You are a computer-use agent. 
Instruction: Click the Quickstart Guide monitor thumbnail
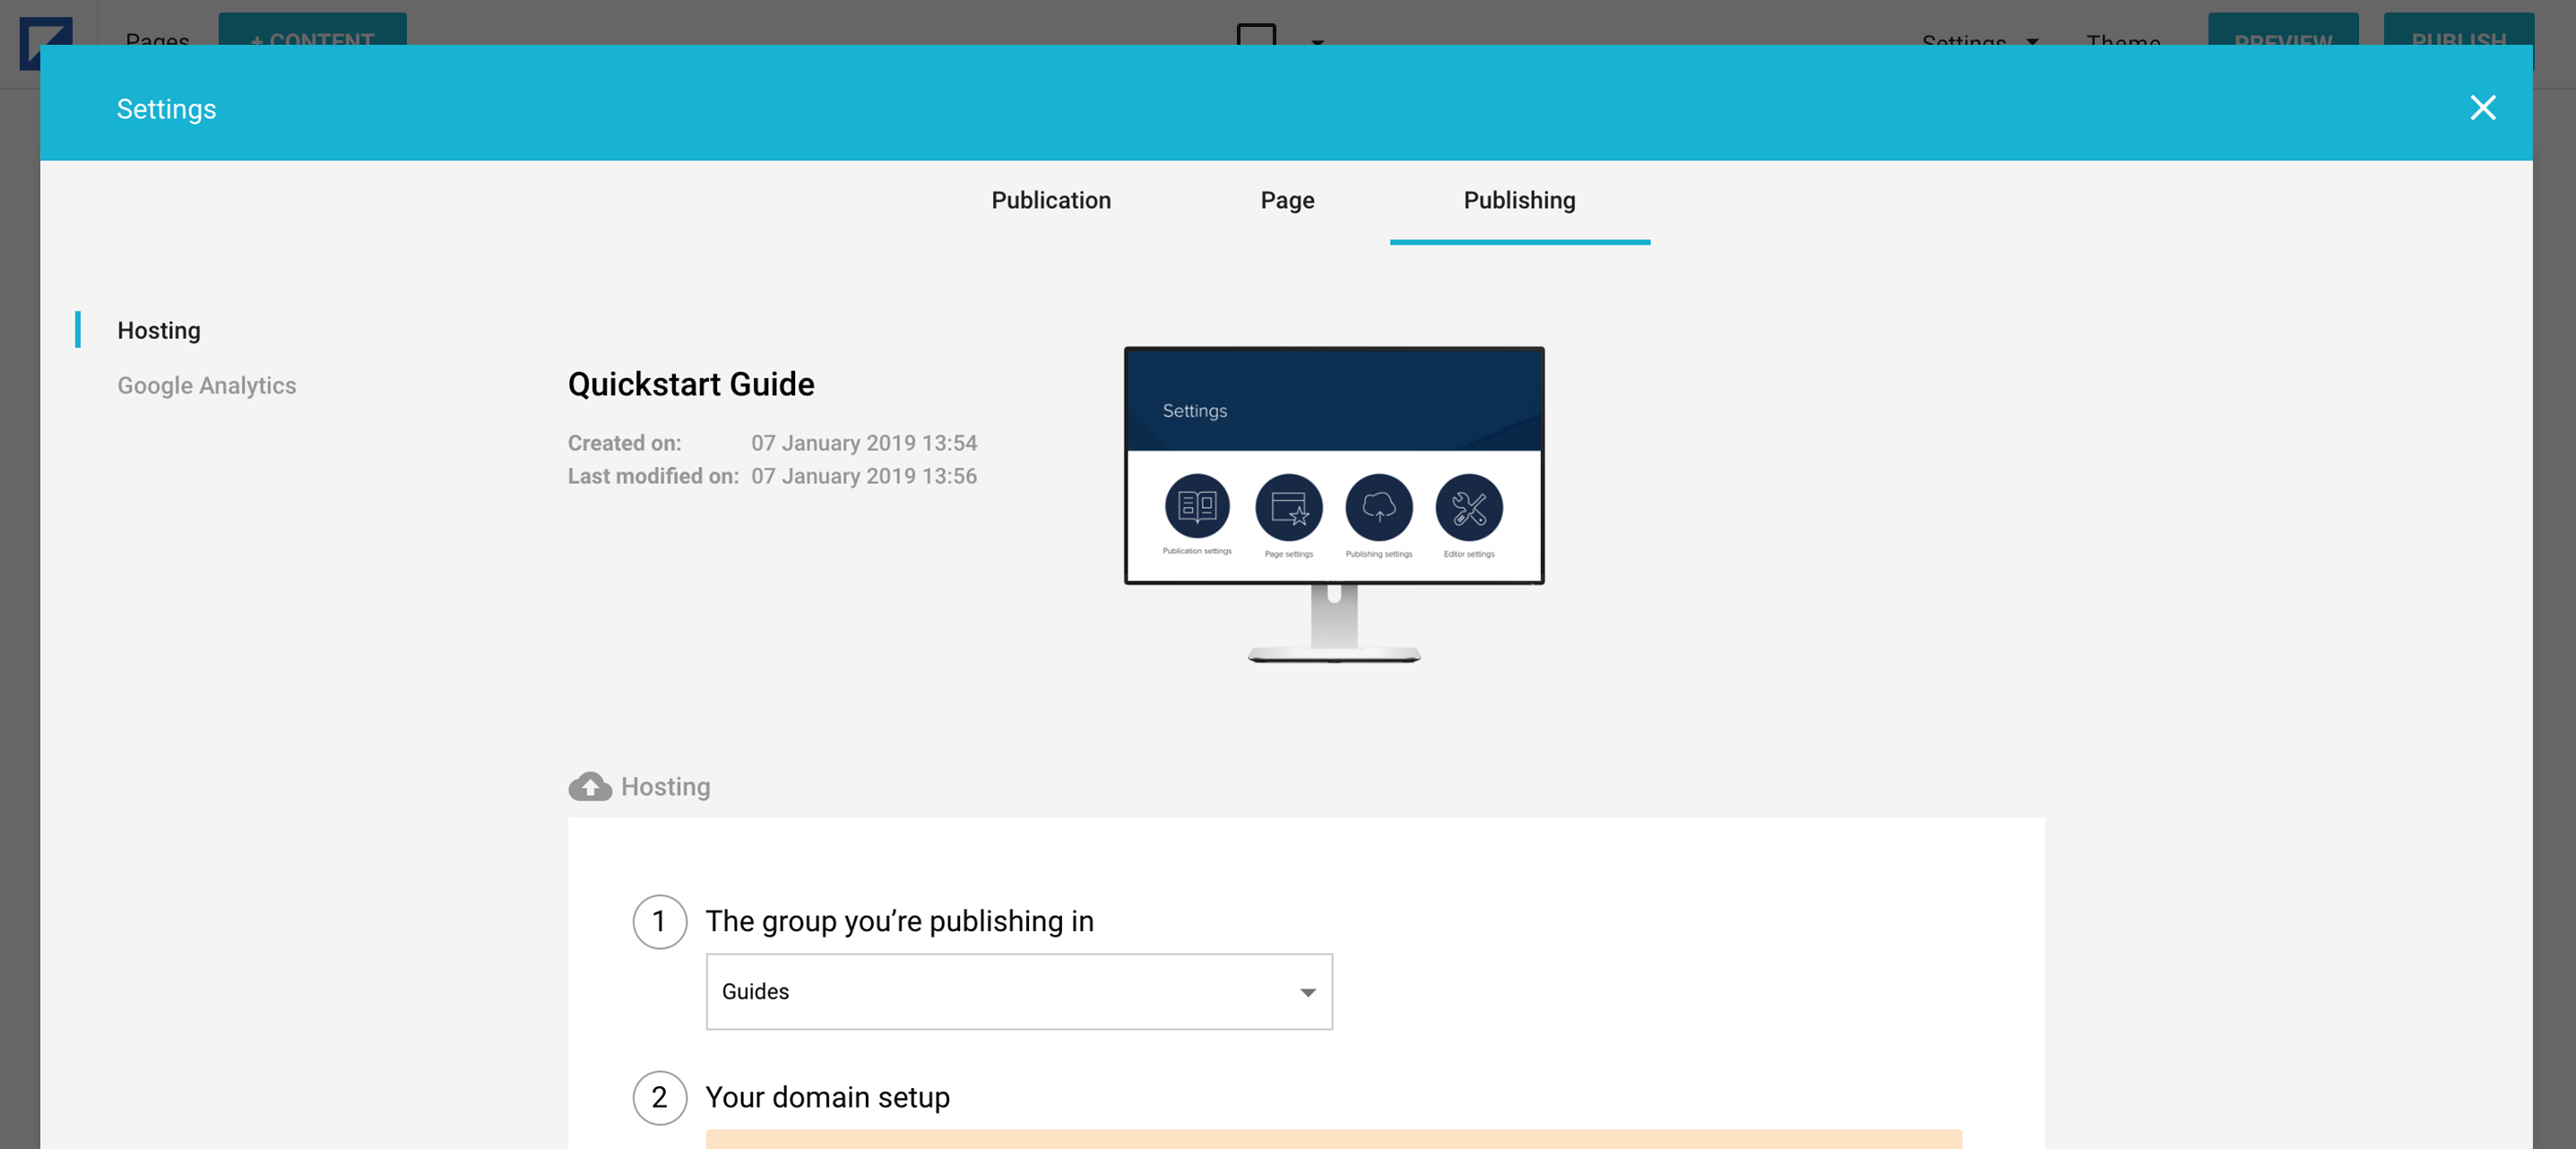pyautogui.click(x=1334, y=504)
